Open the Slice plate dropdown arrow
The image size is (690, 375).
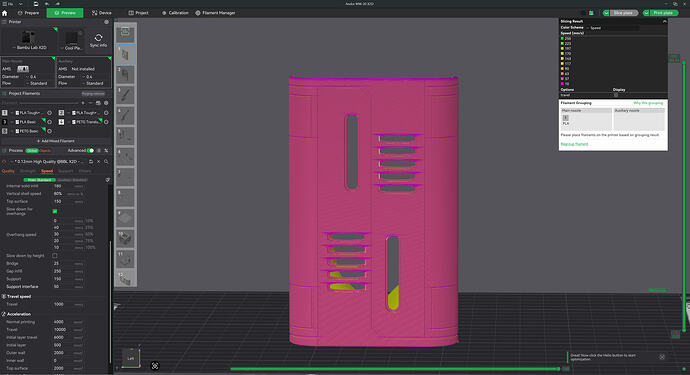606,13
